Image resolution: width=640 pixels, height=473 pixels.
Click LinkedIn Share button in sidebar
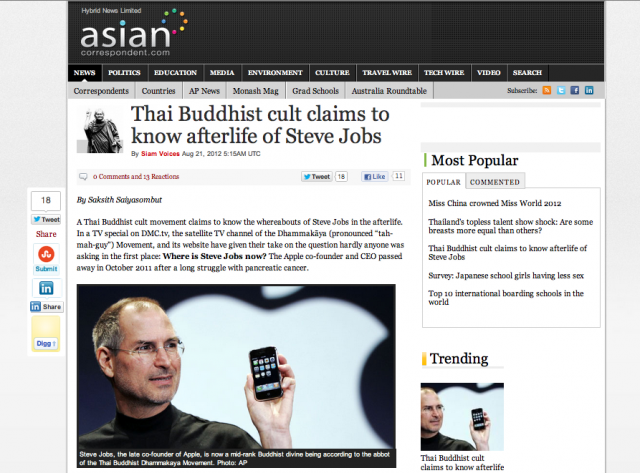[47, 306]
